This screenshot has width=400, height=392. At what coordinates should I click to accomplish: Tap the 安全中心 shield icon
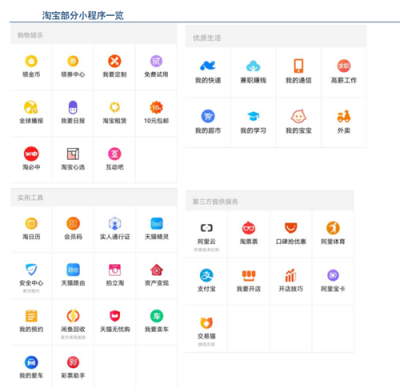[31, 270]
